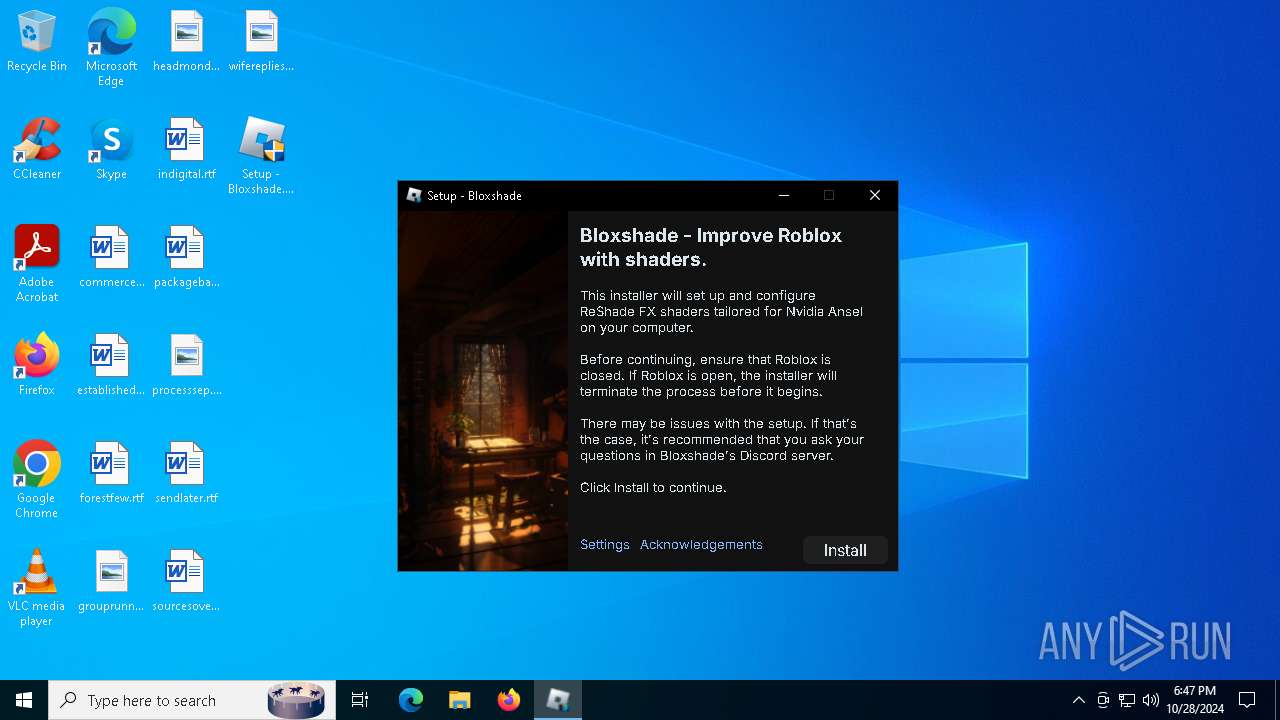The height and width of the screenshot is (720, 1280).
Task: Select the Setup - Bloxshade installer file icon
Action: pos(261,156)
